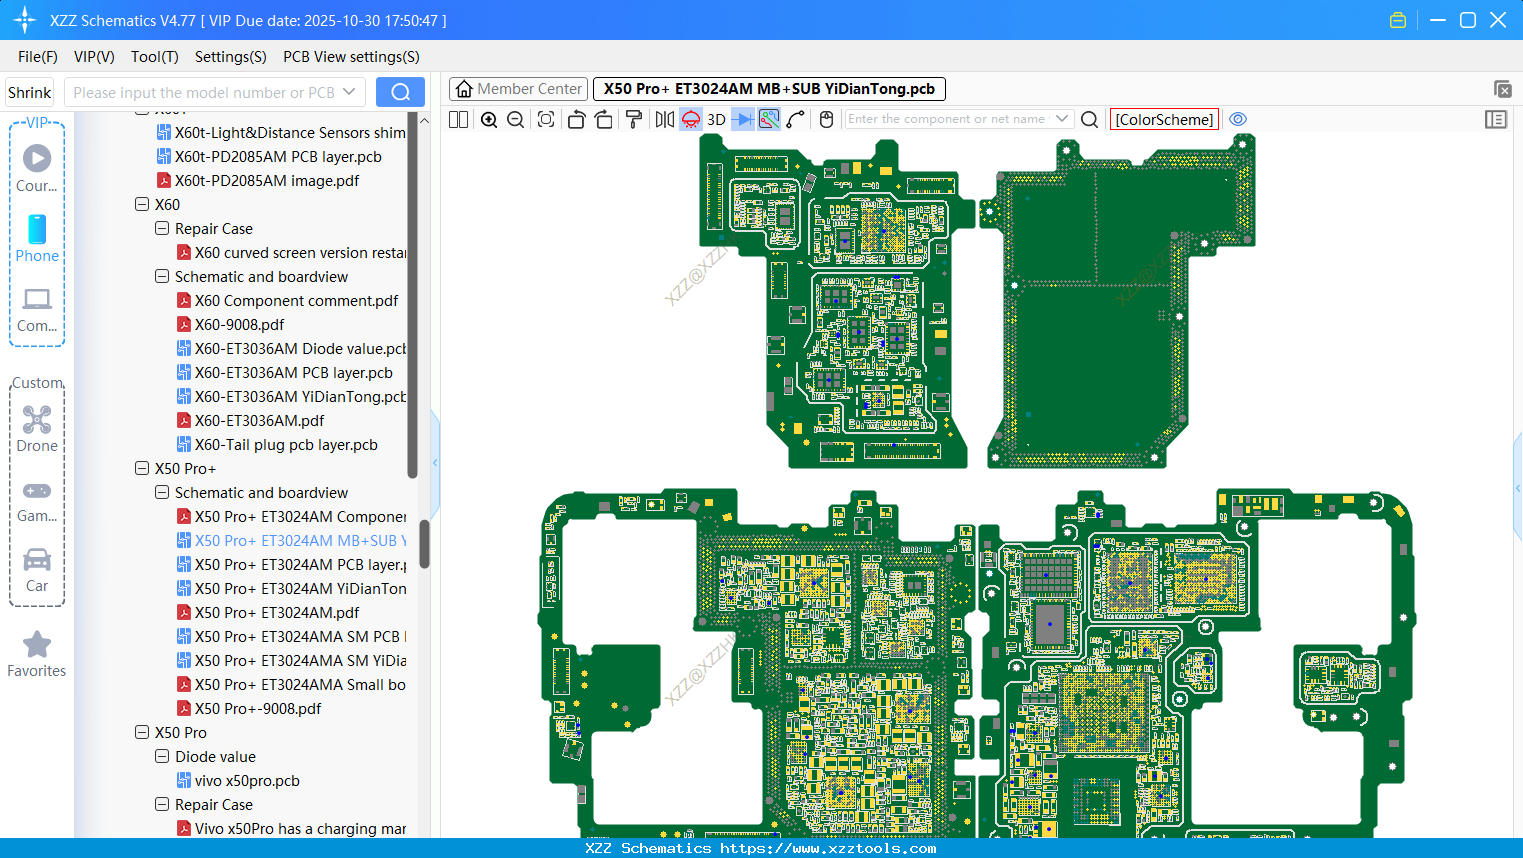This screenshot has height=858, width=1523.
Task: Click the Shrink button
Action: (x=29, y=92)
